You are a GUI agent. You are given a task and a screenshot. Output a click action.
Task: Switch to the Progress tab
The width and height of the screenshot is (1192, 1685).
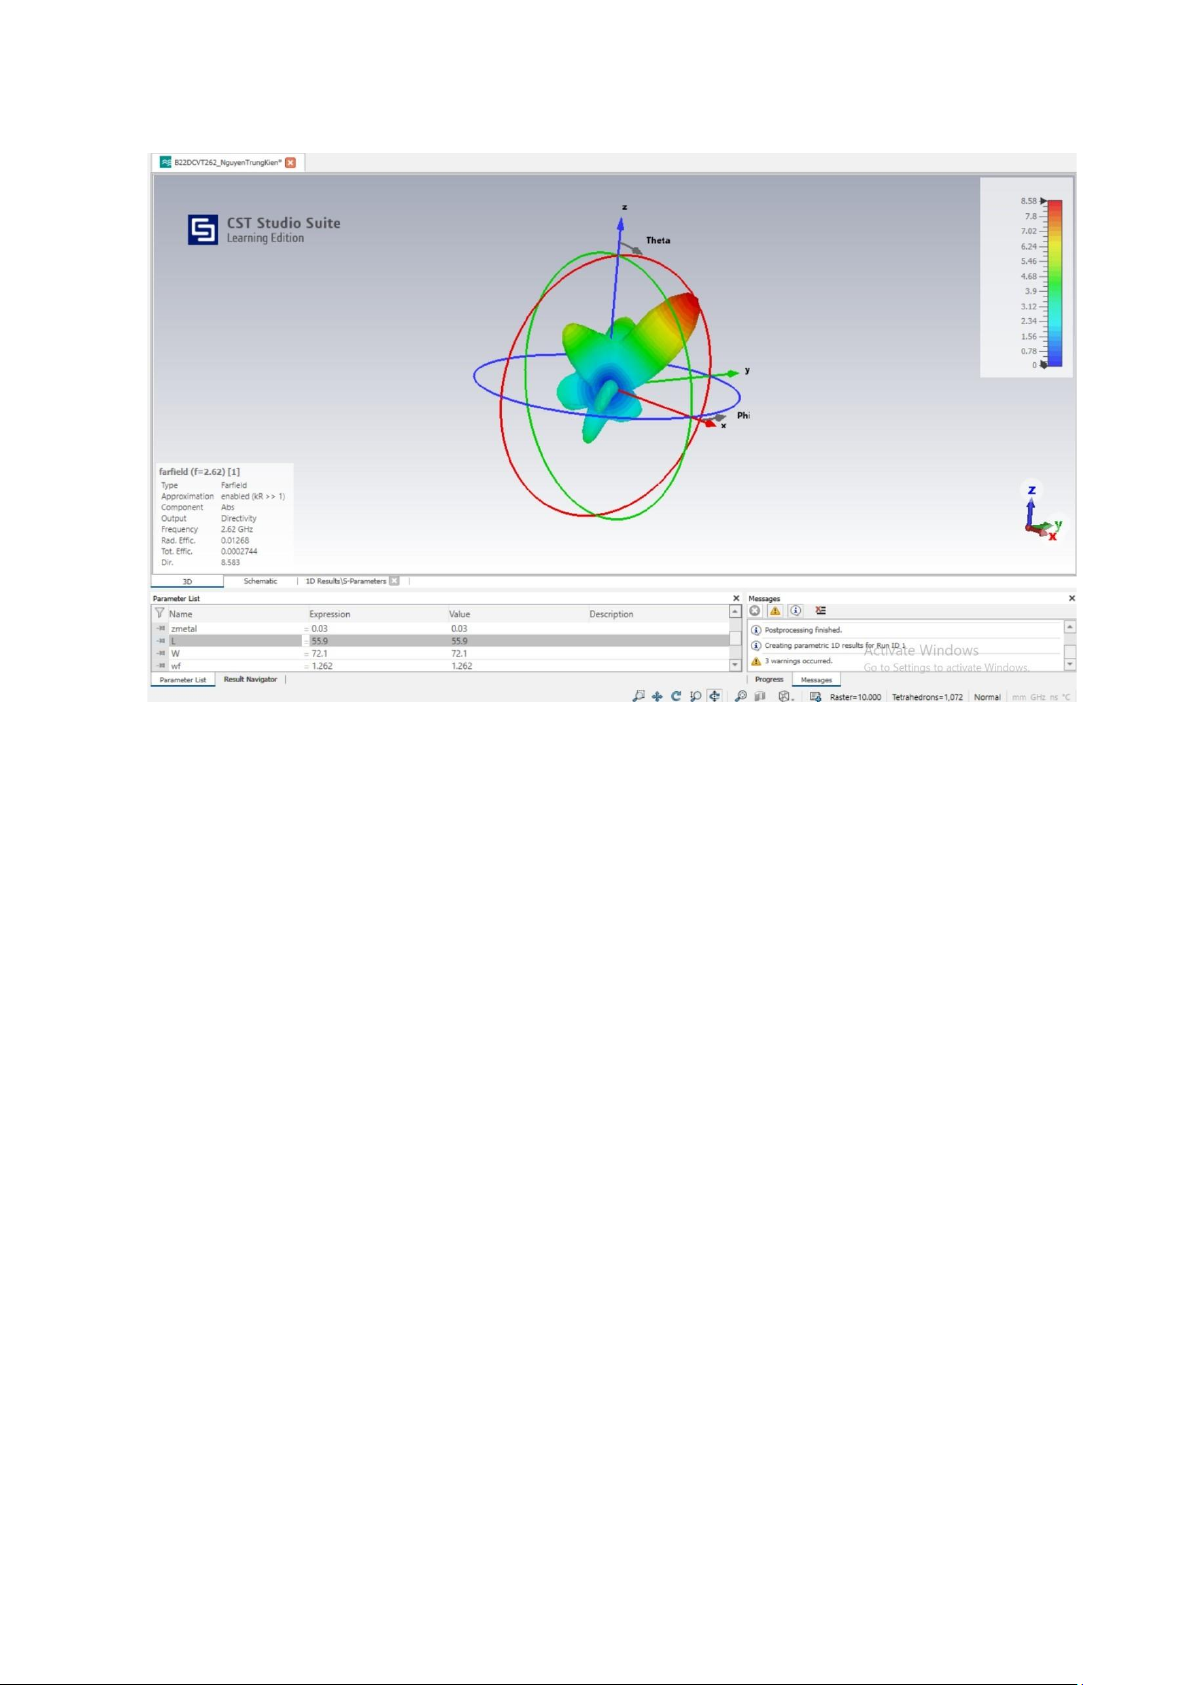tap(769, 680)
